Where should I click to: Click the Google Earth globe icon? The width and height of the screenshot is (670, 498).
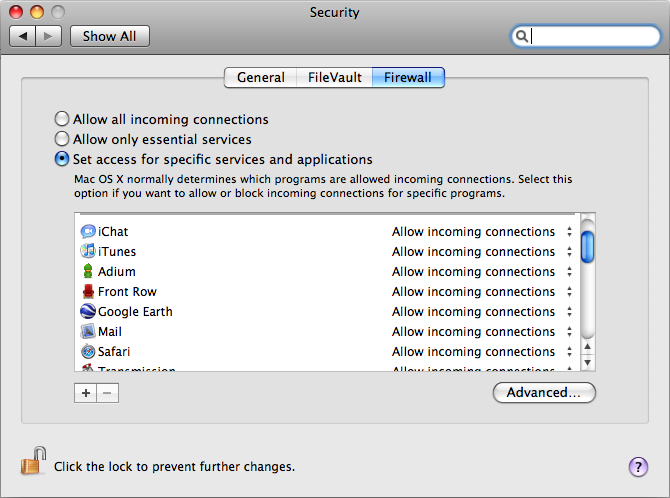(x=88, y=311)
